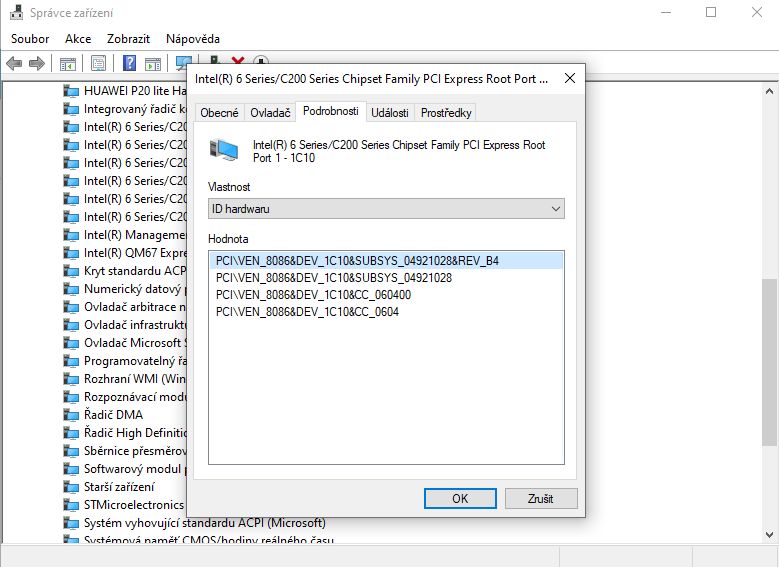Viewport: 779px width, 567px height.
Task: Open the Soubor menu
Action: pyautogui.click(x=30, y=39)
